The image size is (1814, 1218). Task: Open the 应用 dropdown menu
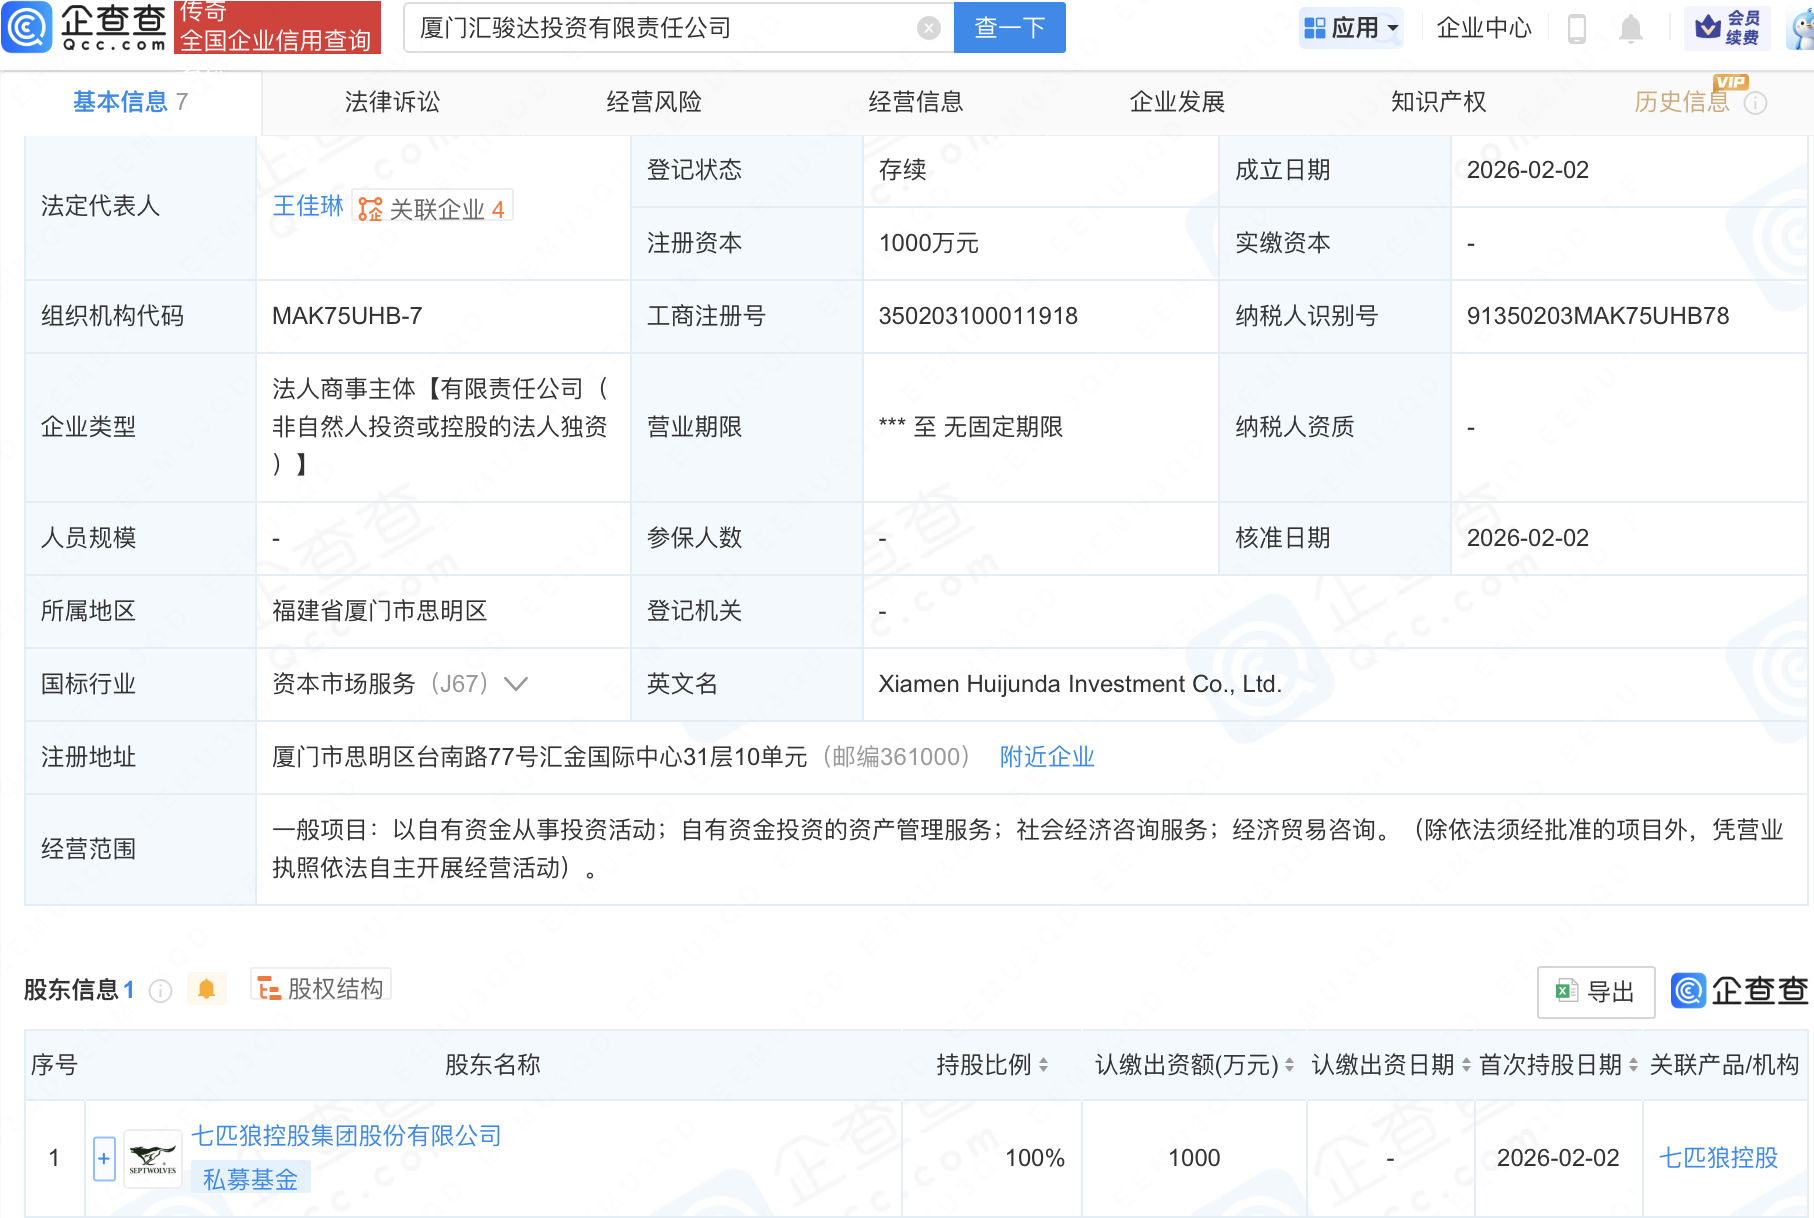pyautogui.click(x=1351, y=28)
